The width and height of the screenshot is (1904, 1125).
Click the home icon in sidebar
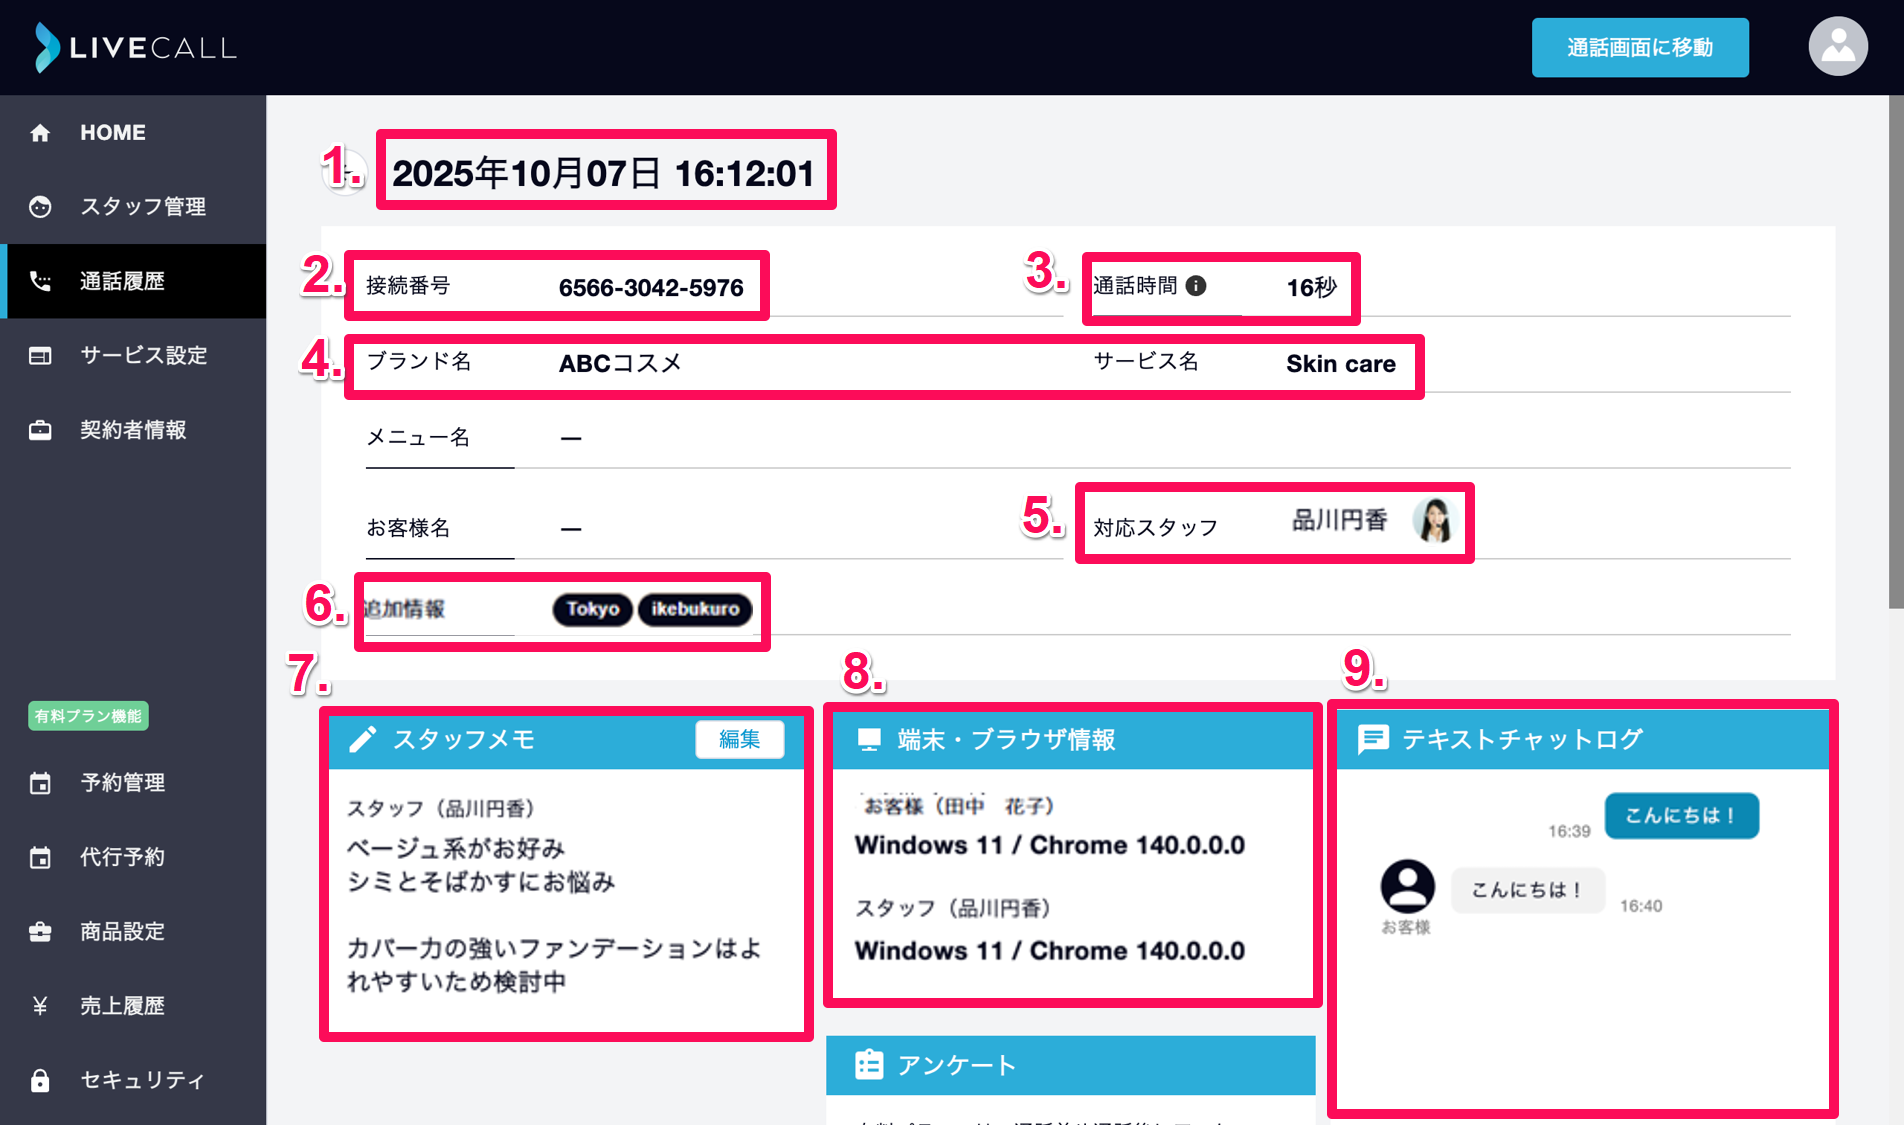[x=40, y=133]
